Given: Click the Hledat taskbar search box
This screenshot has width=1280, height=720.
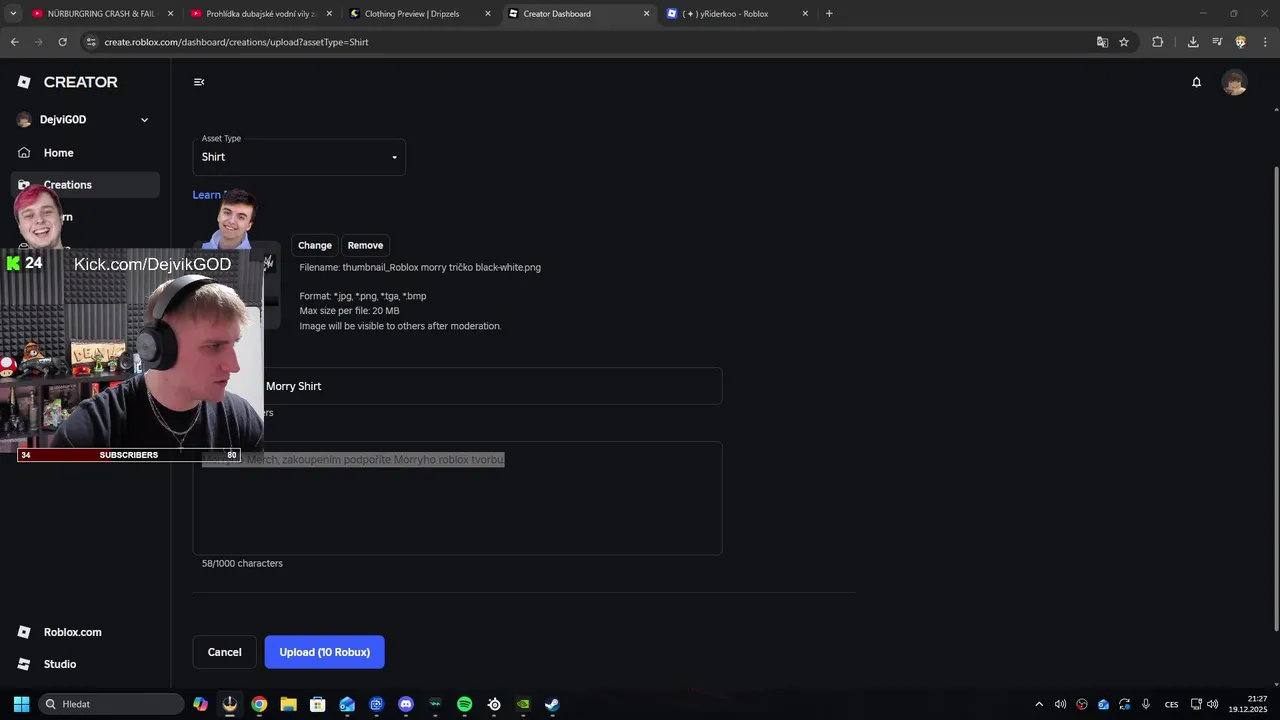Looking at the screenshot, I should pyautogui.click(x=111, y=704).
